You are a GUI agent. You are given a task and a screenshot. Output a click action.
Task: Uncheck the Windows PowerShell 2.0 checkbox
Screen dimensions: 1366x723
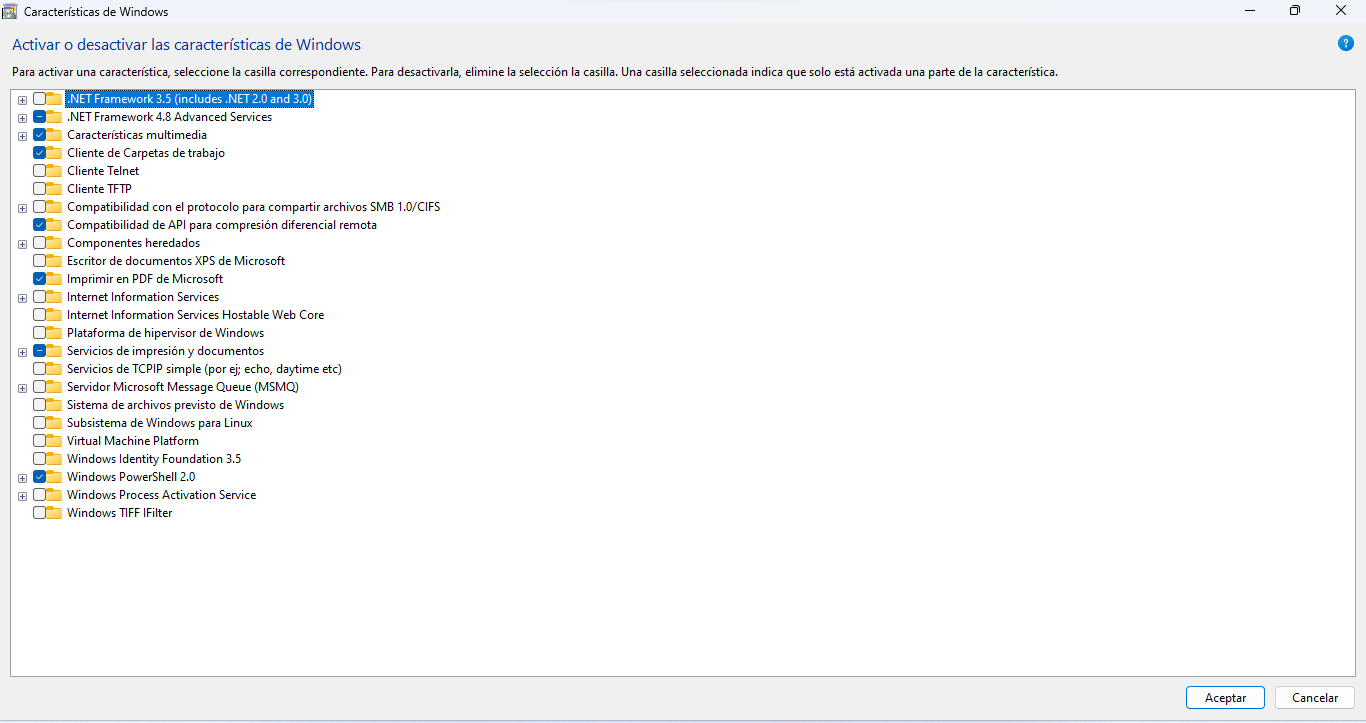coord(39,477)
